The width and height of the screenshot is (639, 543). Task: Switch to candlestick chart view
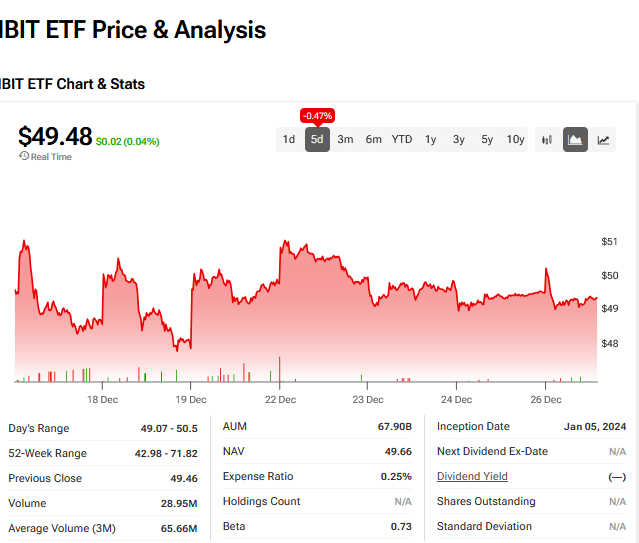[546, 140]
